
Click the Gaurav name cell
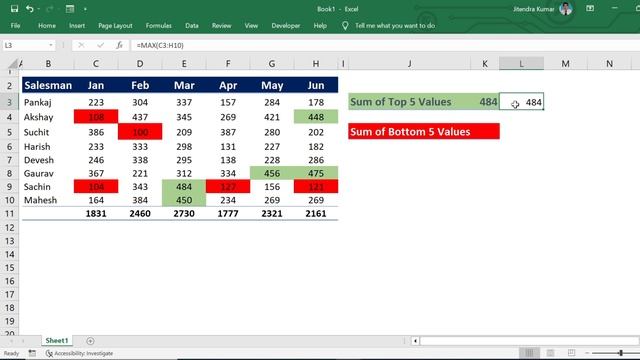click(48, 173)
